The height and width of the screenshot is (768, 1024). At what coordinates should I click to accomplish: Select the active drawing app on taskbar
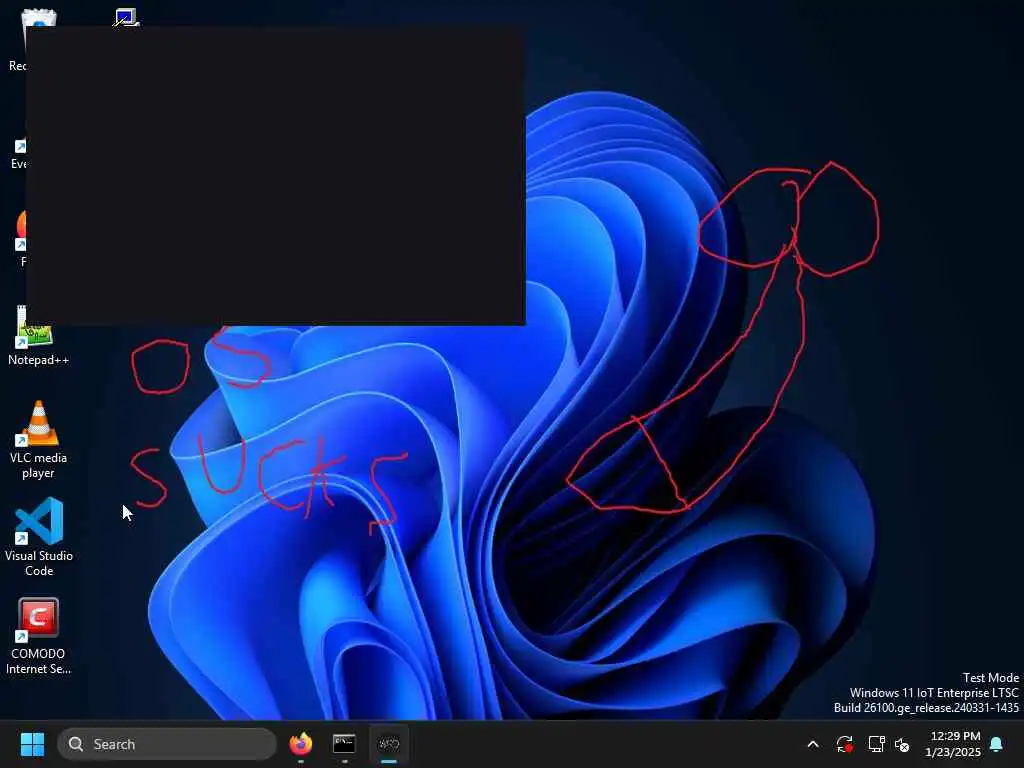pyautogui.click(x=389, y=744)
